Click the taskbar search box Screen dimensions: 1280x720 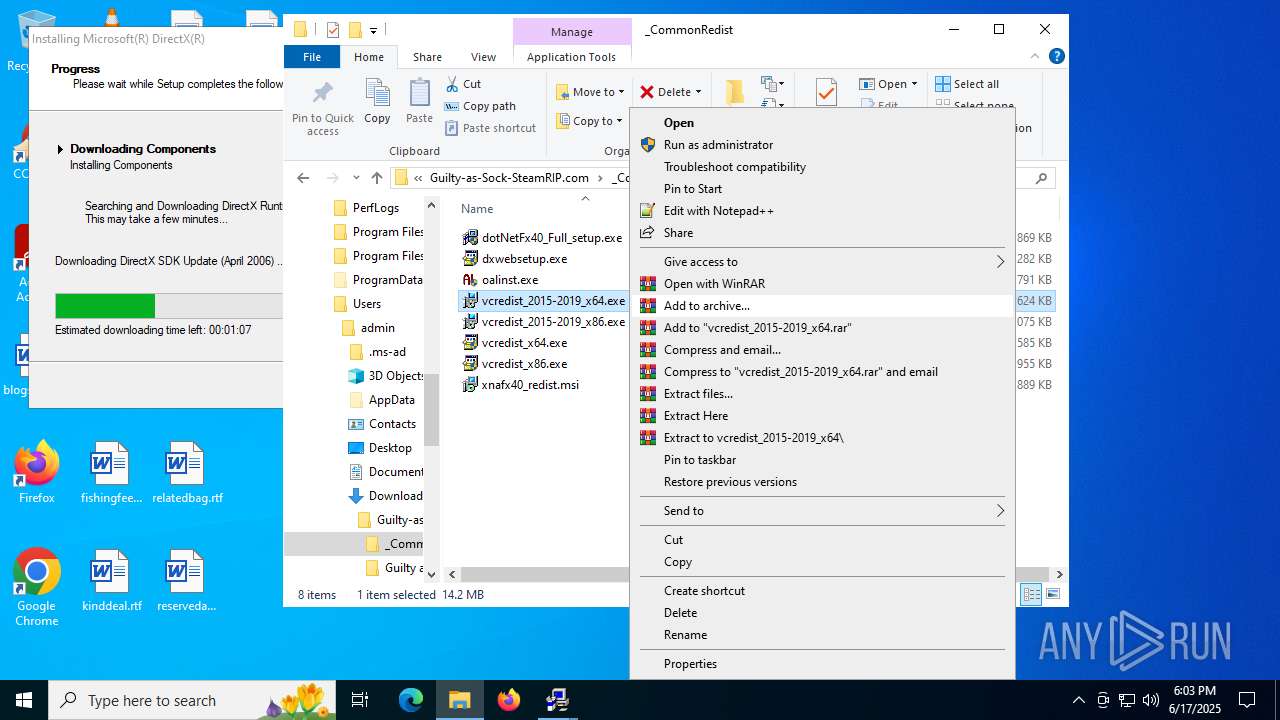coord(192,700)
